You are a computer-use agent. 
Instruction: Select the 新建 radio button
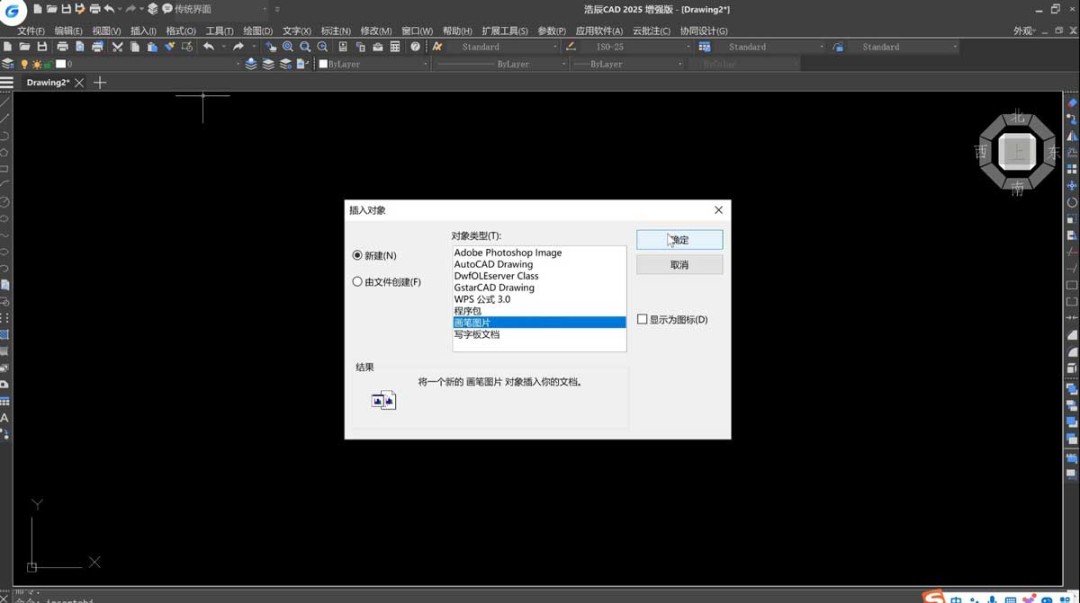pyautogui.click(x=357, y=255)
